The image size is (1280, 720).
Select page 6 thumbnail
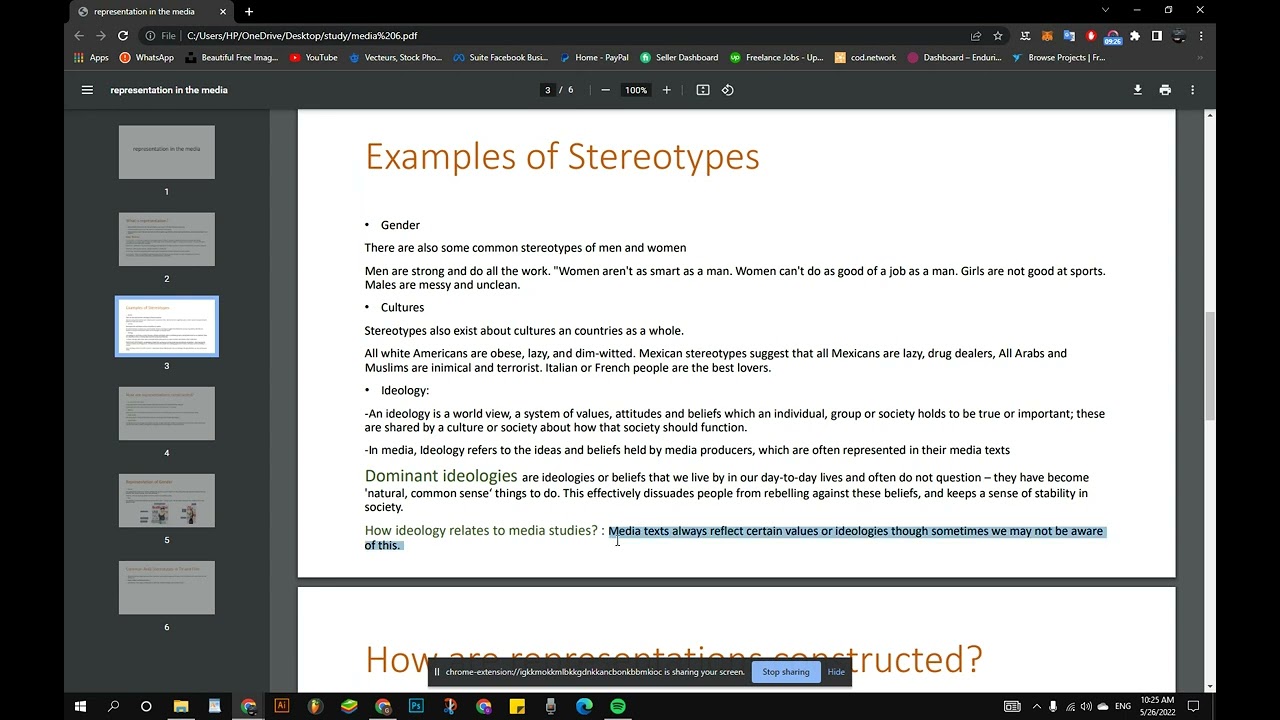point(167,587)
